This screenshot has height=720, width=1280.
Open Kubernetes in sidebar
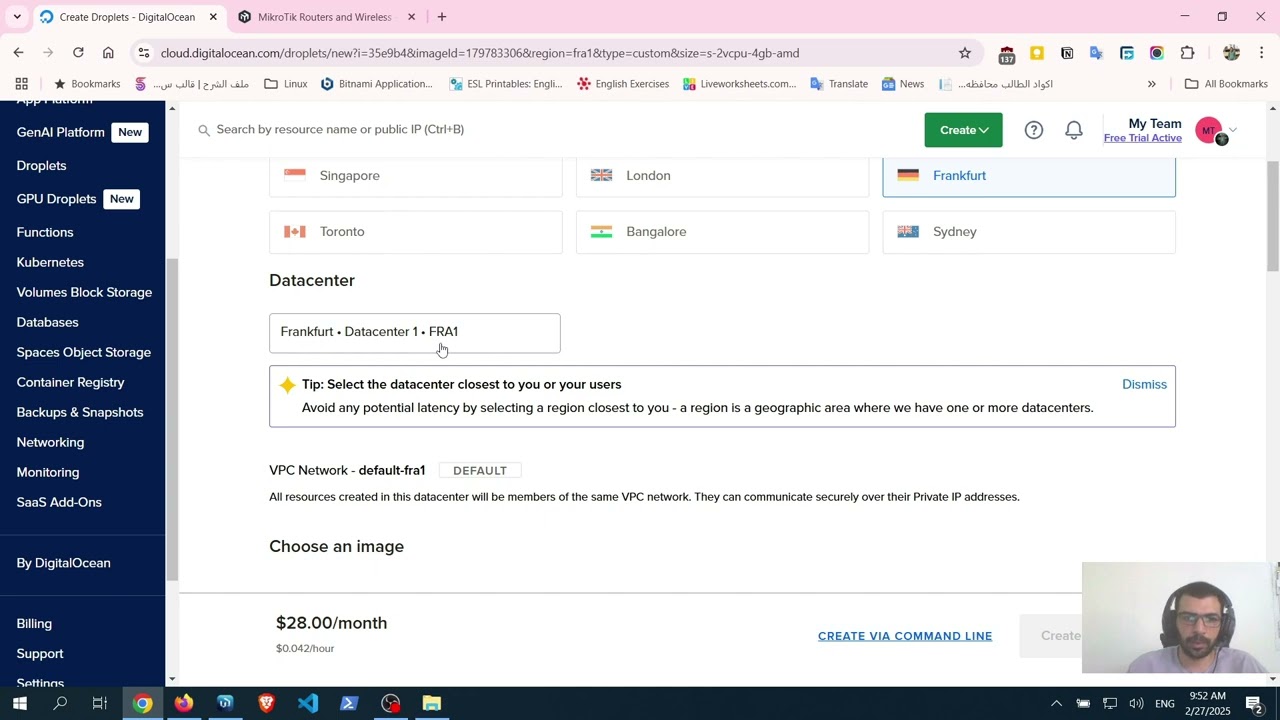click(x=50, y=262)
